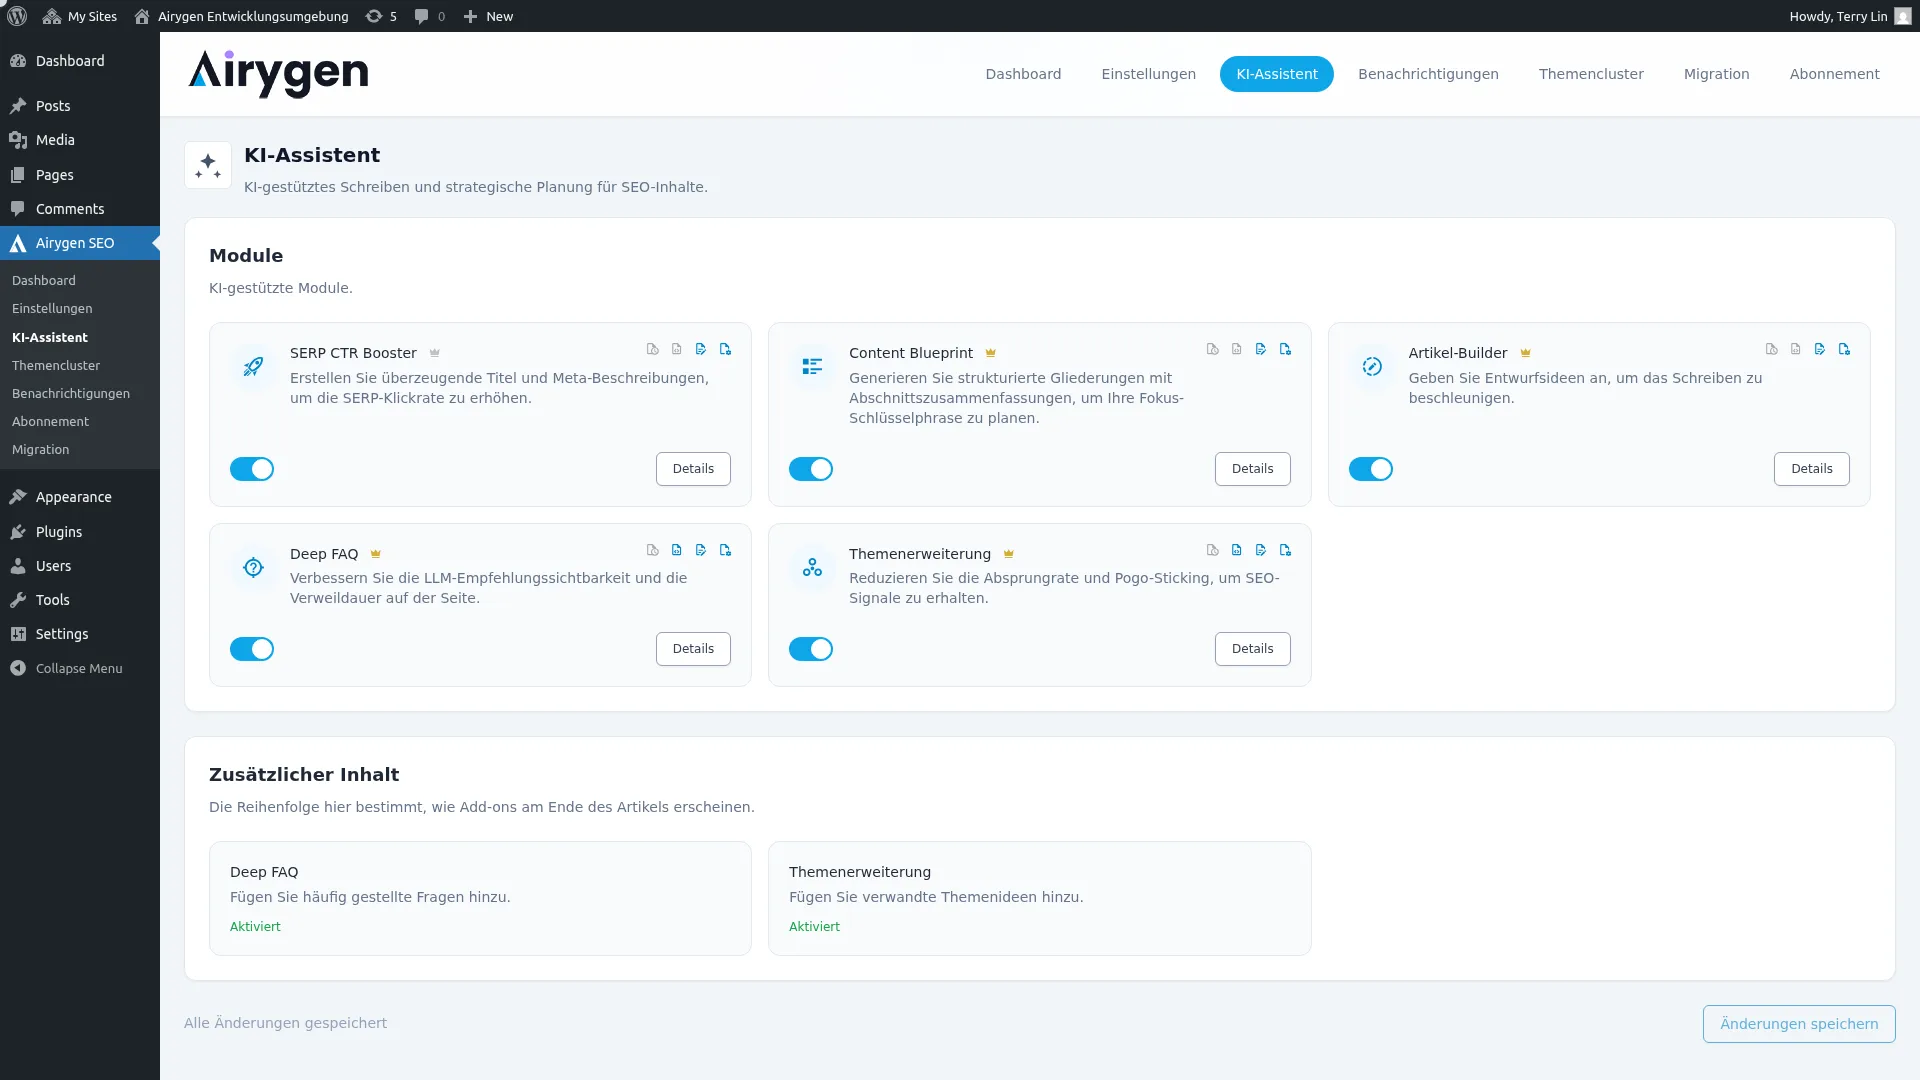Click the file-code icon on Artikel-Builder card
The height and width of the screenshot is (1080, 1920).
point(1795,349)
